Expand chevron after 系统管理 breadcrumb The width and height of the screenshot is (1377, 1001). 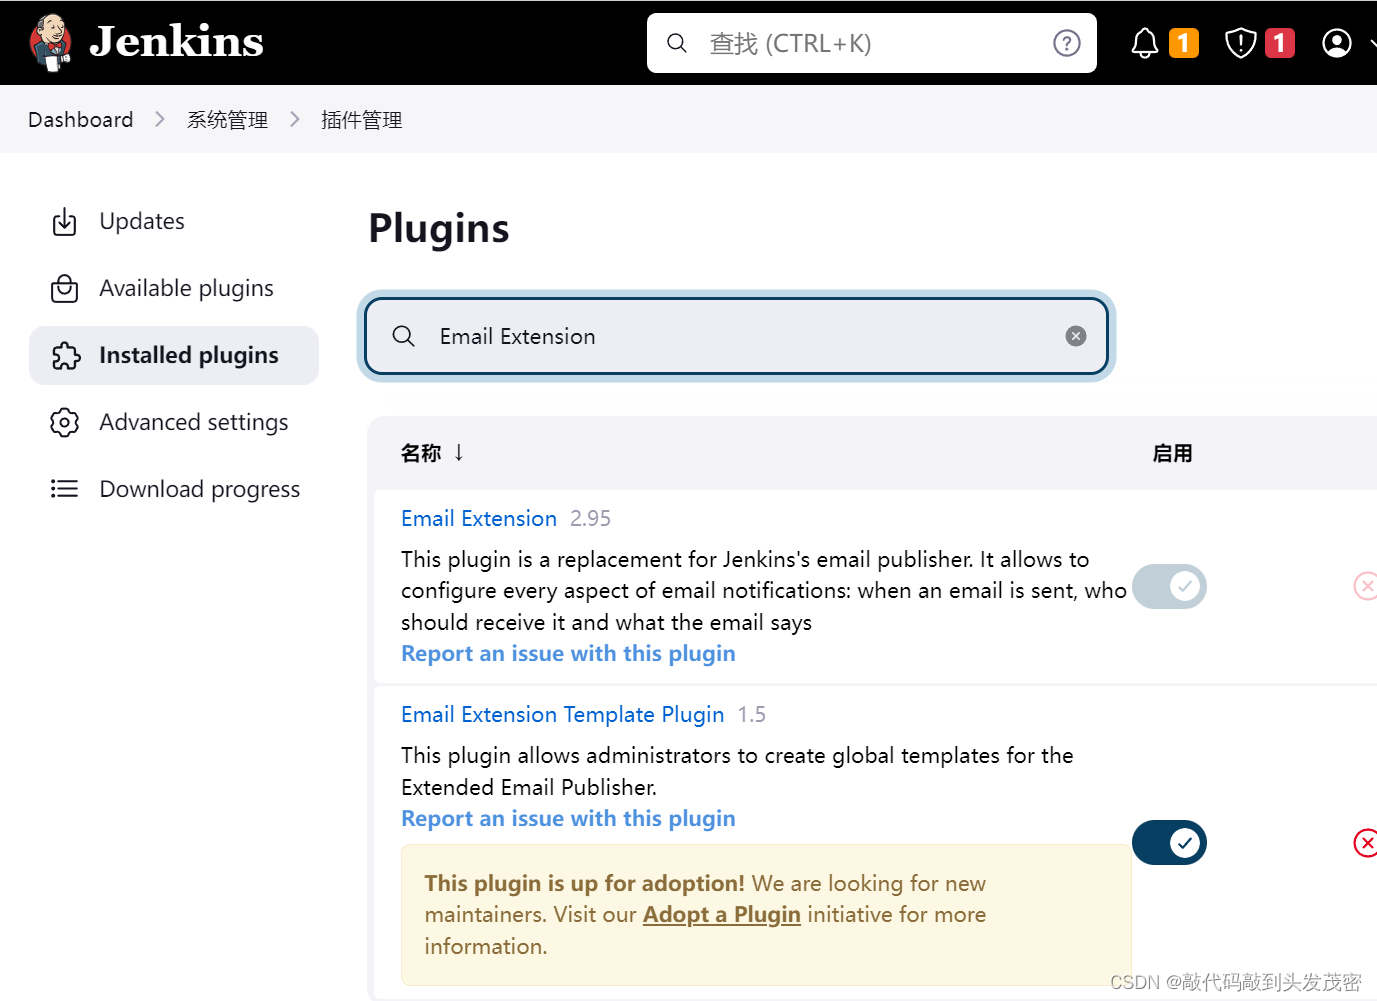[295, 119]
